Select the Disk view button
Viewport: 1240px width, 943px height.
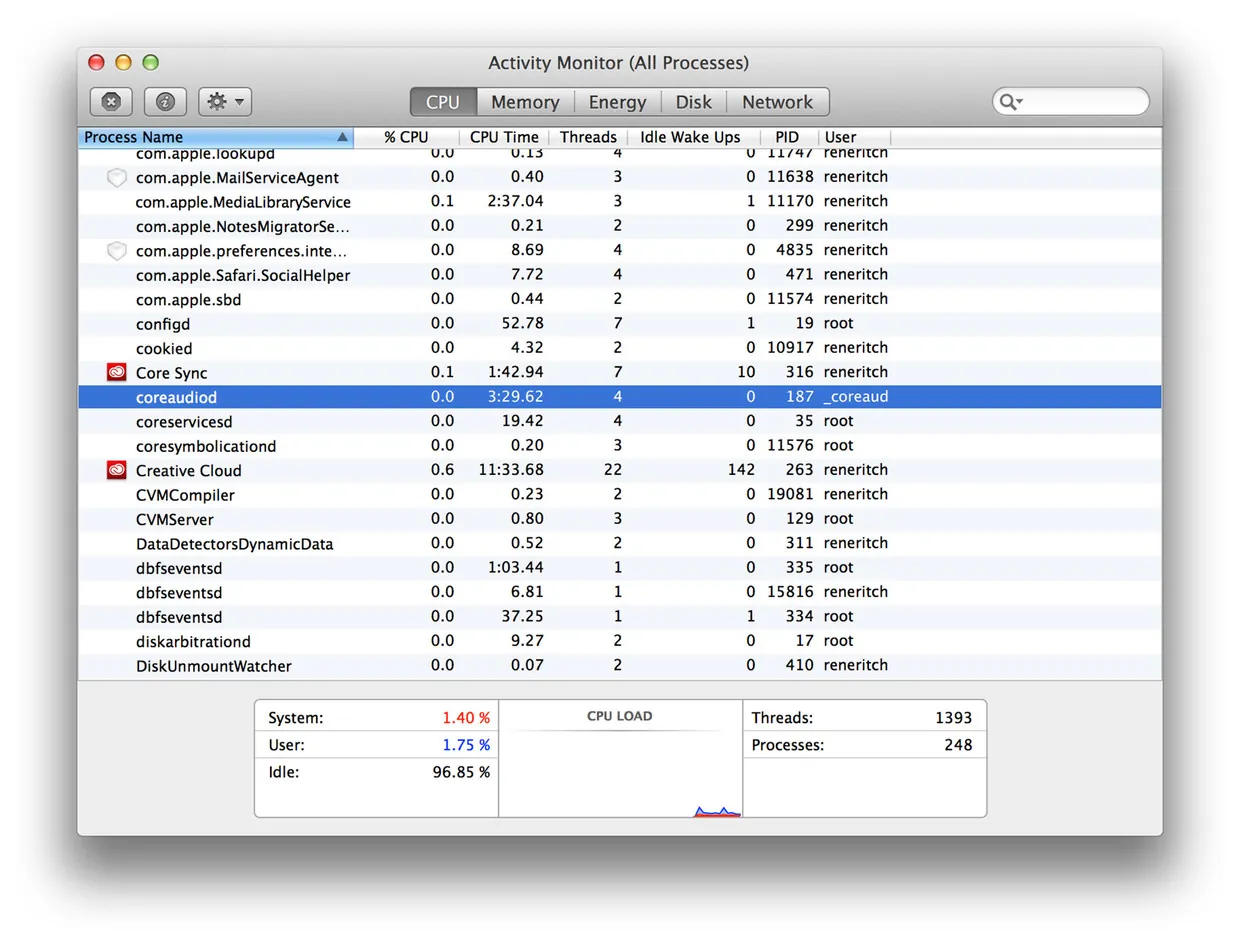[694, 101]
